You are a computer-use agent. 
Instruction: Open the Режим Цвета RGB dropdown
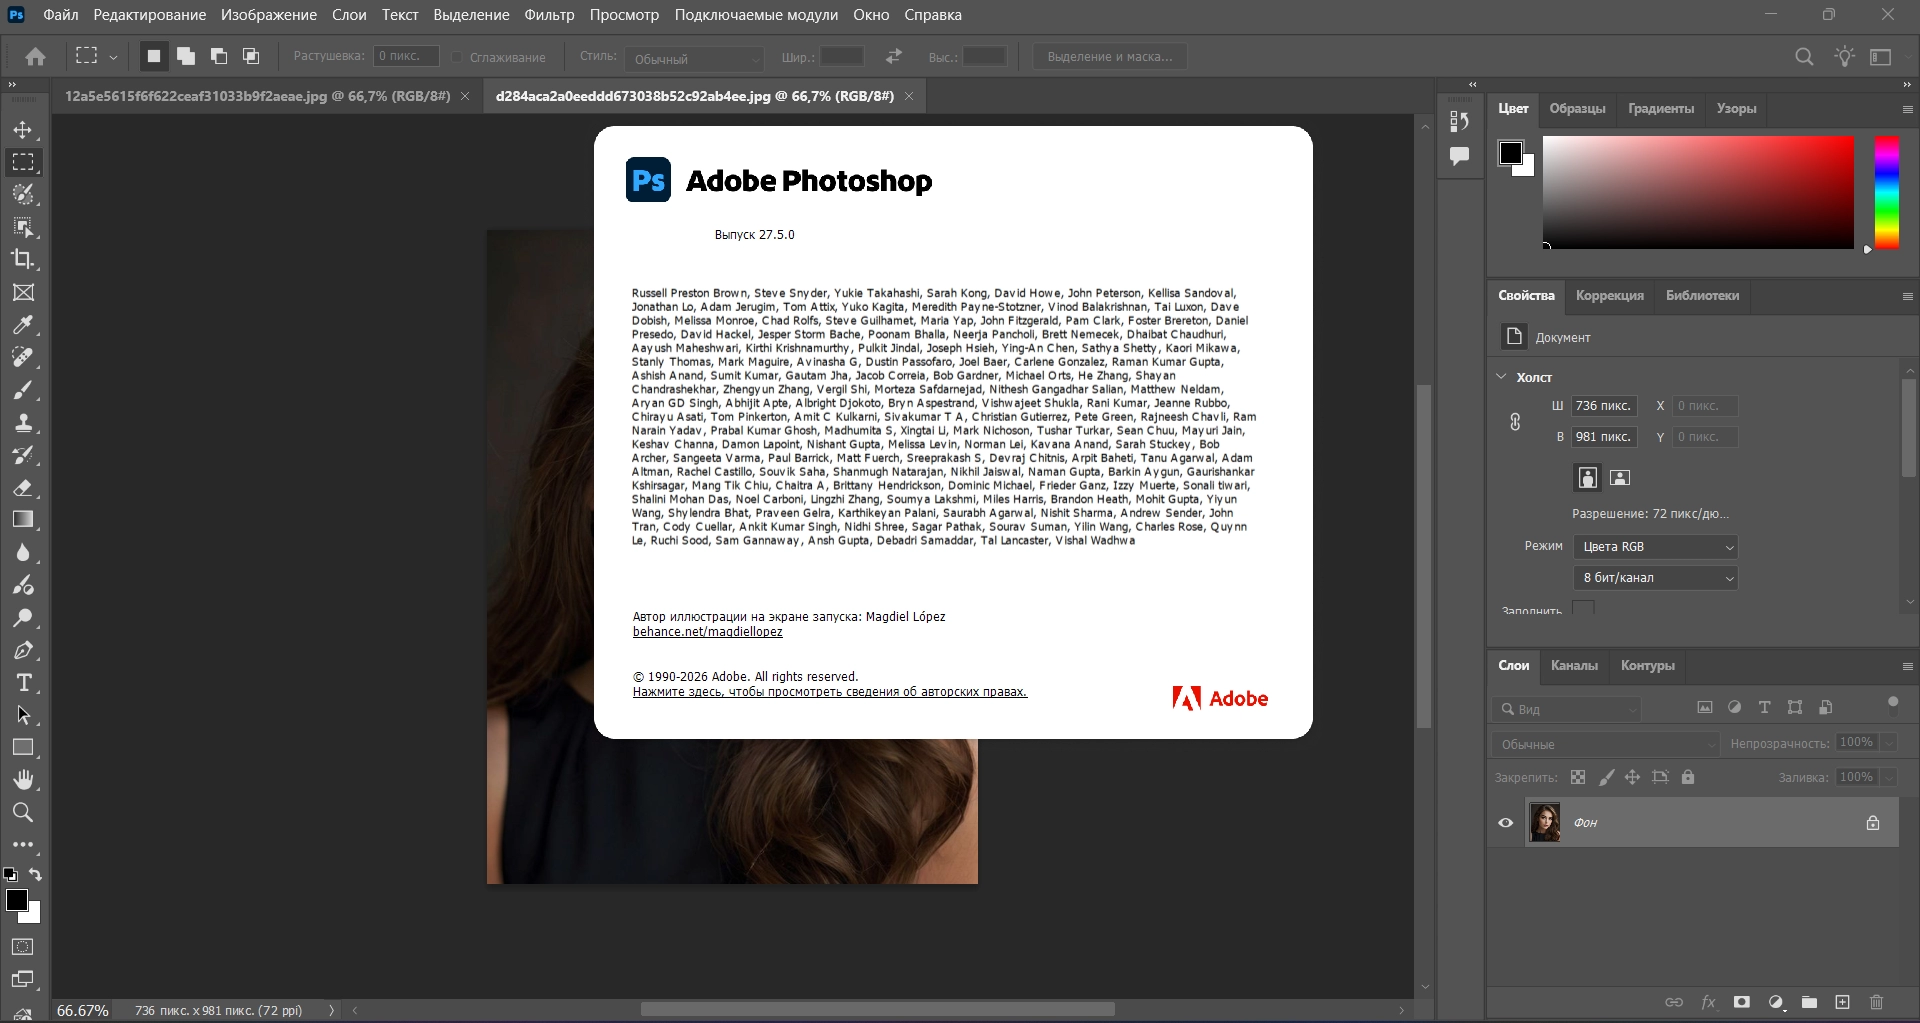pos(1655,547)
